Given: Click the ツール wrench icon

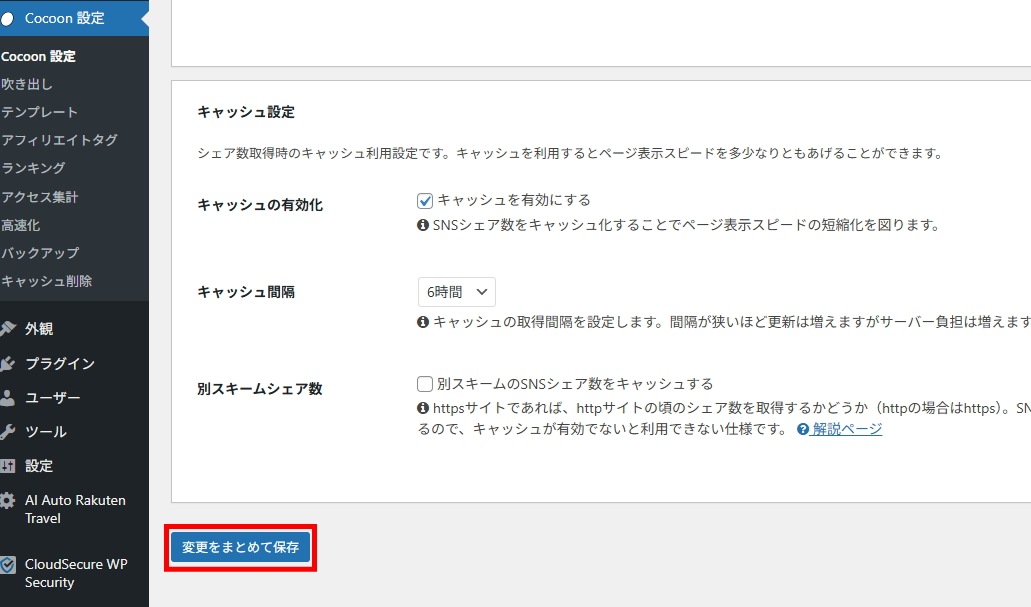Looking at the screenshot, I should point(8,432).
